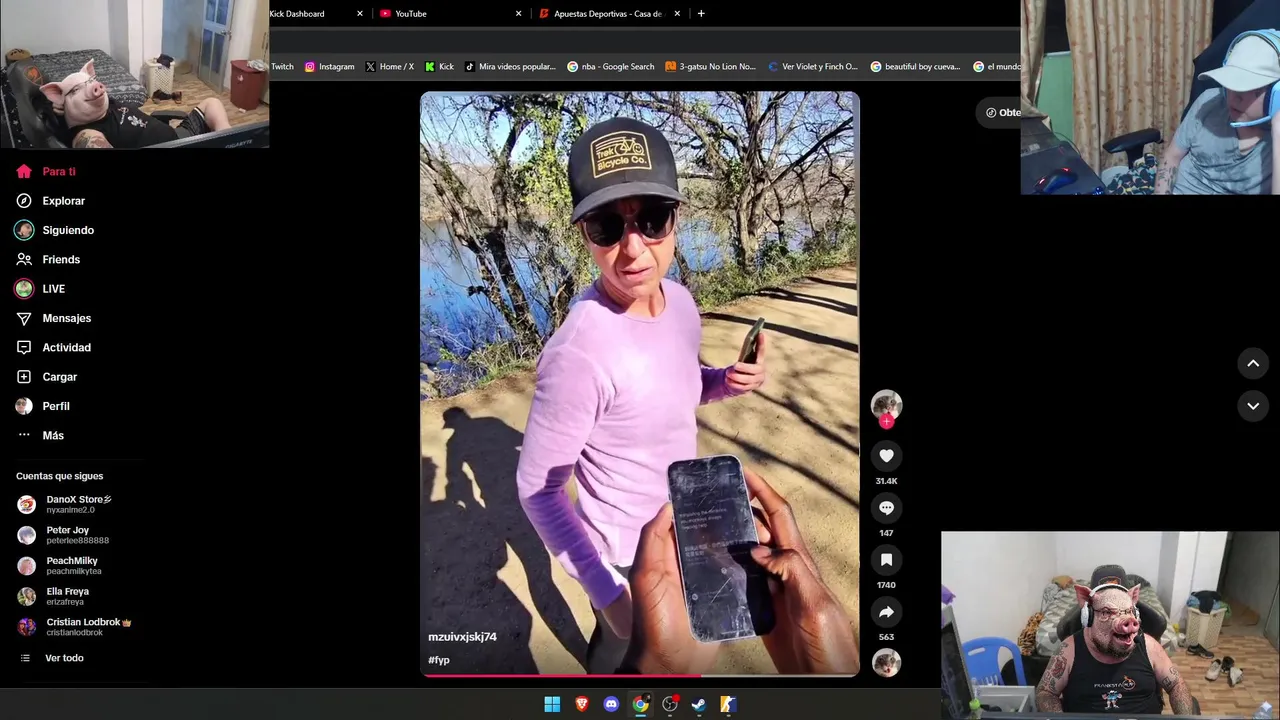Open the el mundo bookmark

996,67
